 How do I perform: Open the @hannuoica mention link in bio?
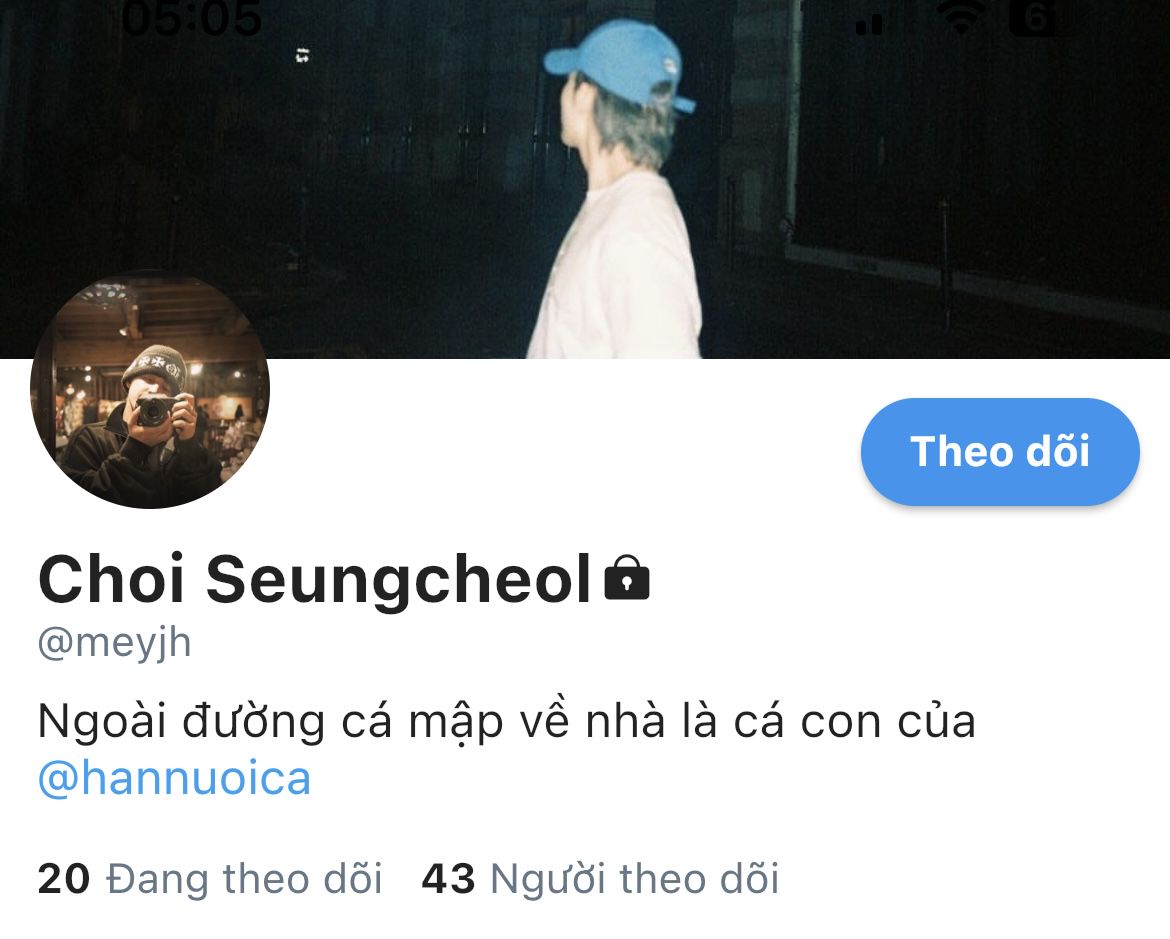[174, 778]
